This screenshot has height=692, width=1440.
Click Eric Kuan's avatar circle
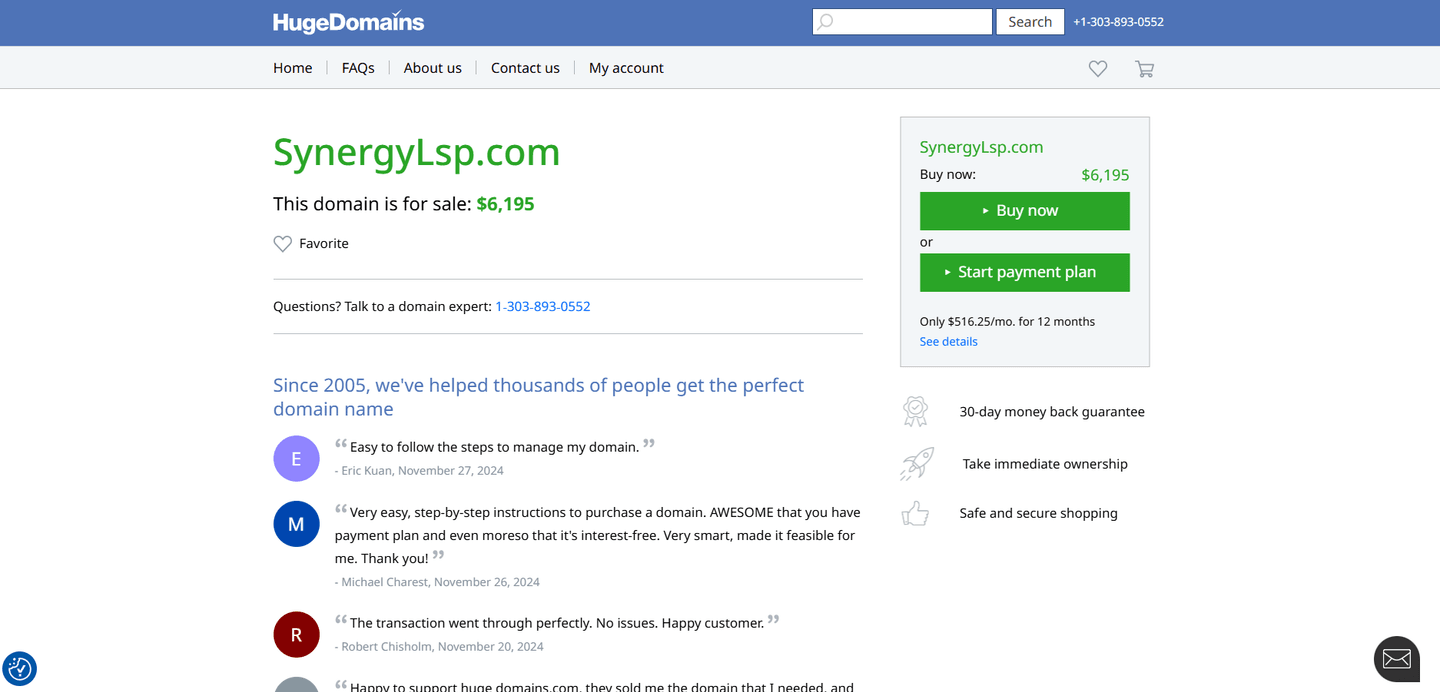pyautogui.click(x=296, y=458)
